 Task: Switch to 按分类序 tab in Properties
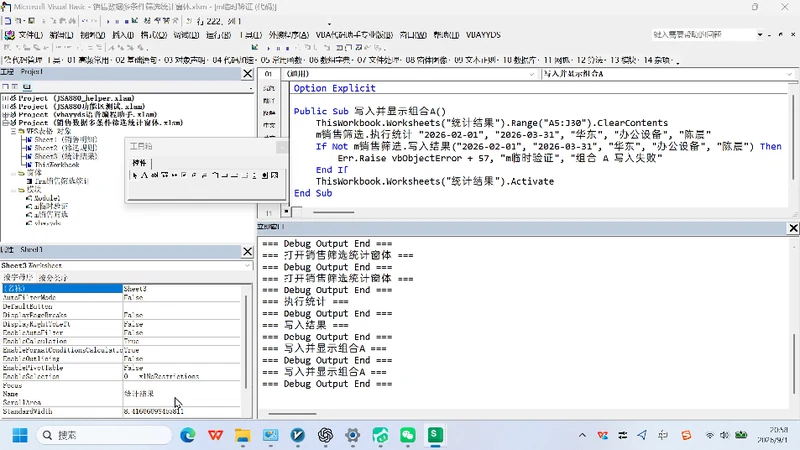53,278
